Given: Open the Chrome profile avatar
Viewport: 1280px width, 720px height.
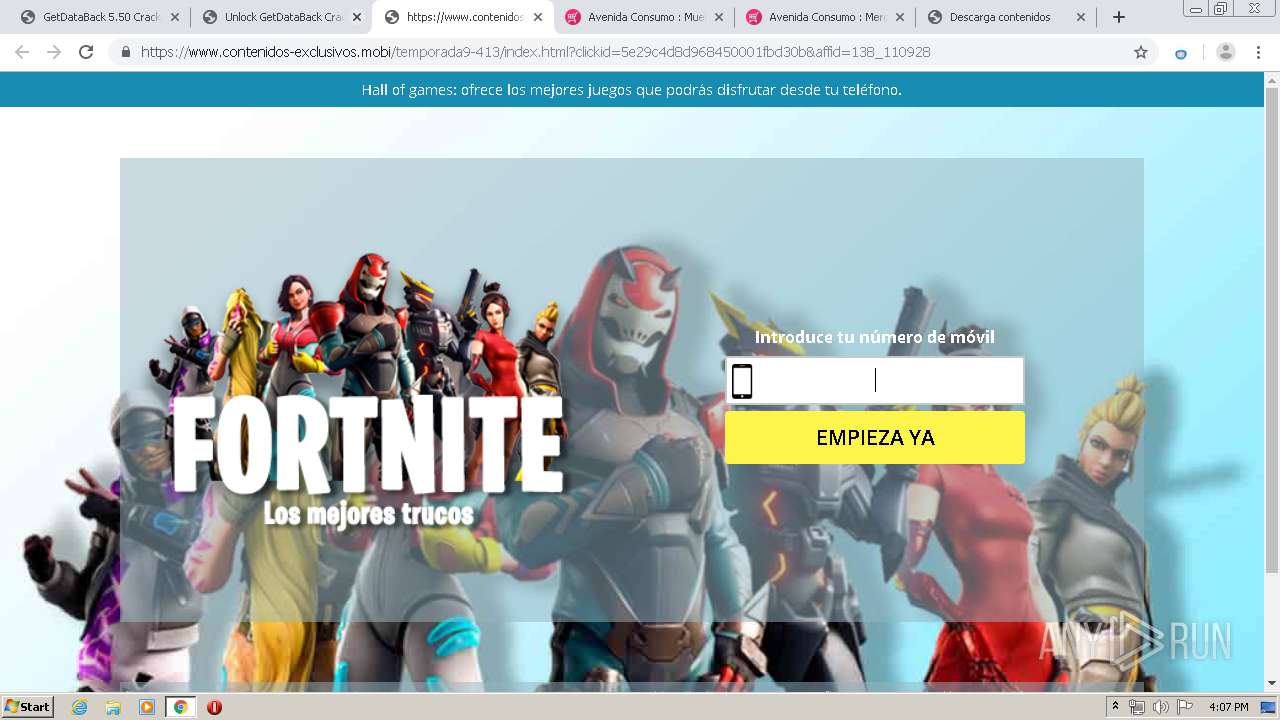Looking at the screenshot, I should tap(1225, 52).
